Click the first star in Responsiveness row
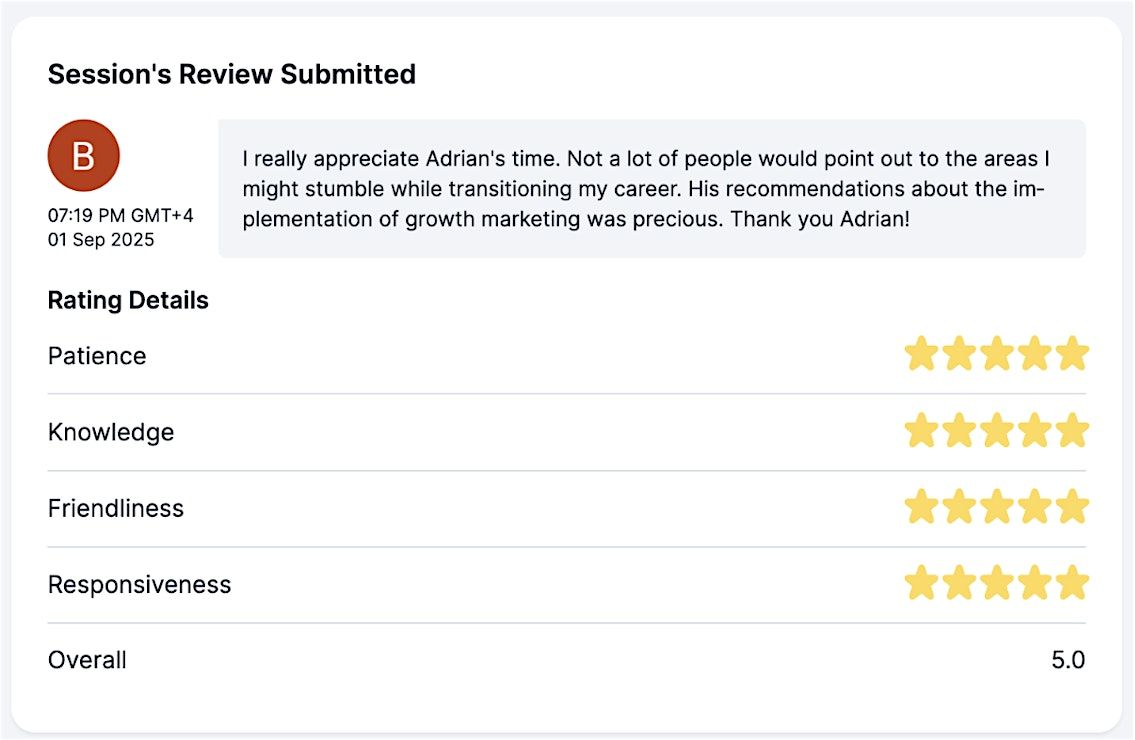 (921, 583)
